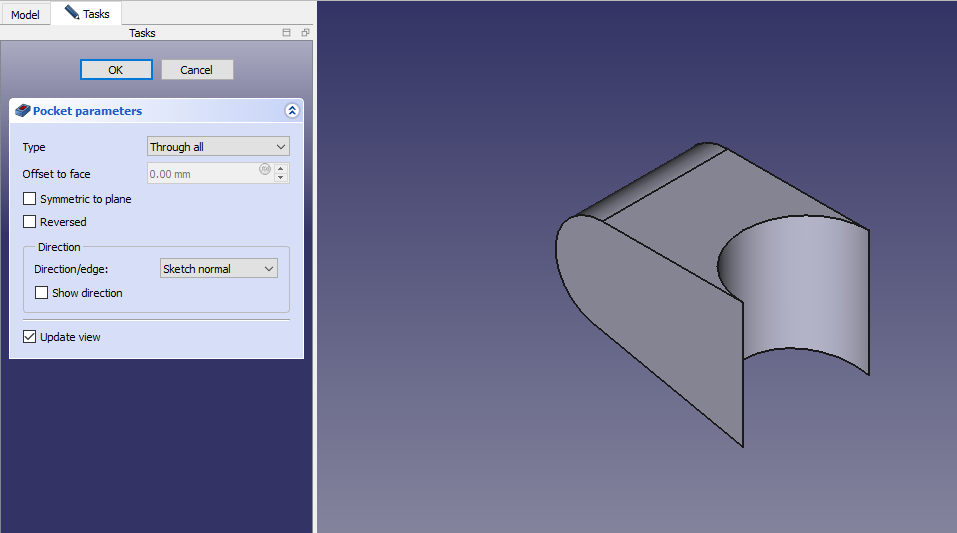Viewport: 957px width, 533px height.
Task: Open the Direction/edge dropdown
Action: [218, 269]
